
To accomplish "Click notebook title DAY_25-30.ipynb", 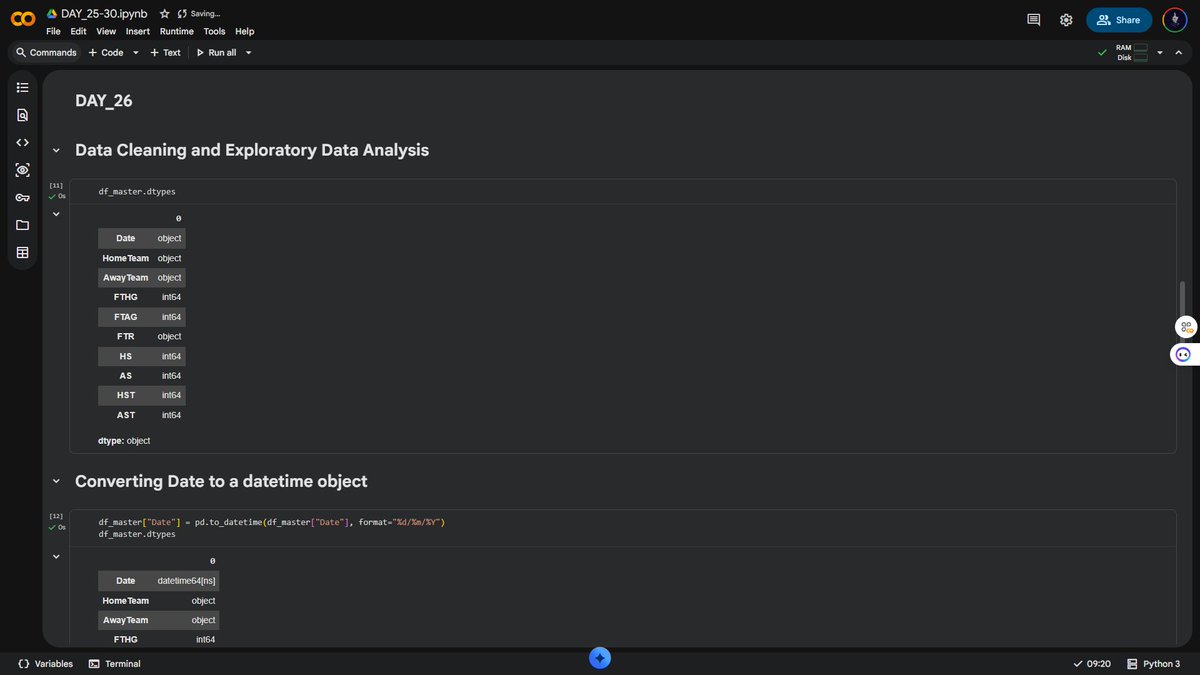I will (x=104, y=14).
